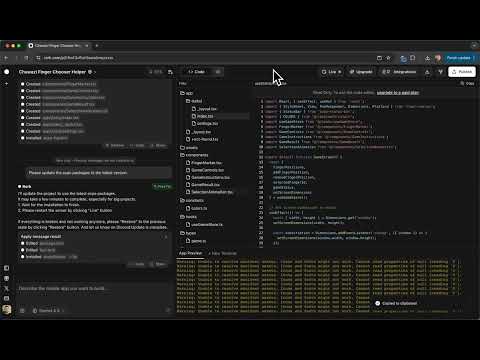Click the More button under first message

[158, 146]
